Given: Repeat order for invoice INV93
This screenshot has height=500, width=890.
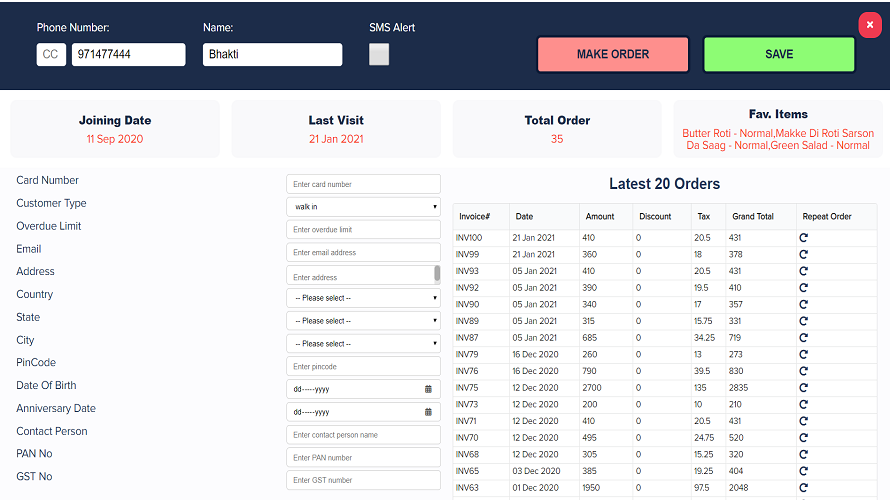Looking at the screenshot, I should (x=803, y=271).
